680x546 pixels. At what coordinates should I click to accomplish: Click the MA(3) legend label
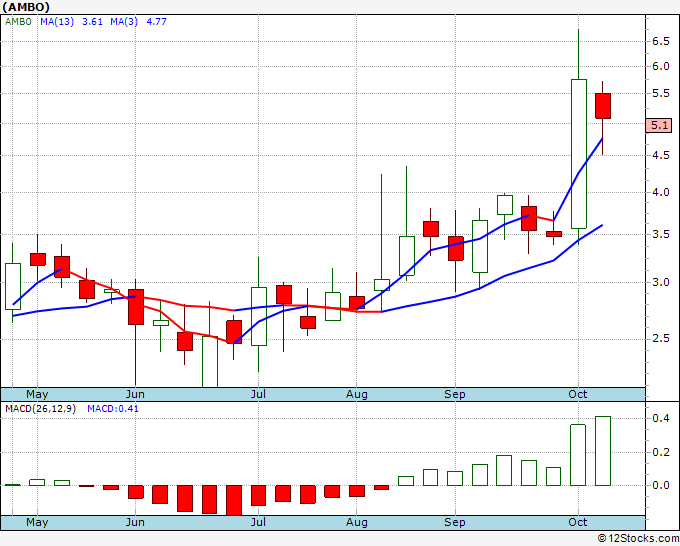[124, 22]
